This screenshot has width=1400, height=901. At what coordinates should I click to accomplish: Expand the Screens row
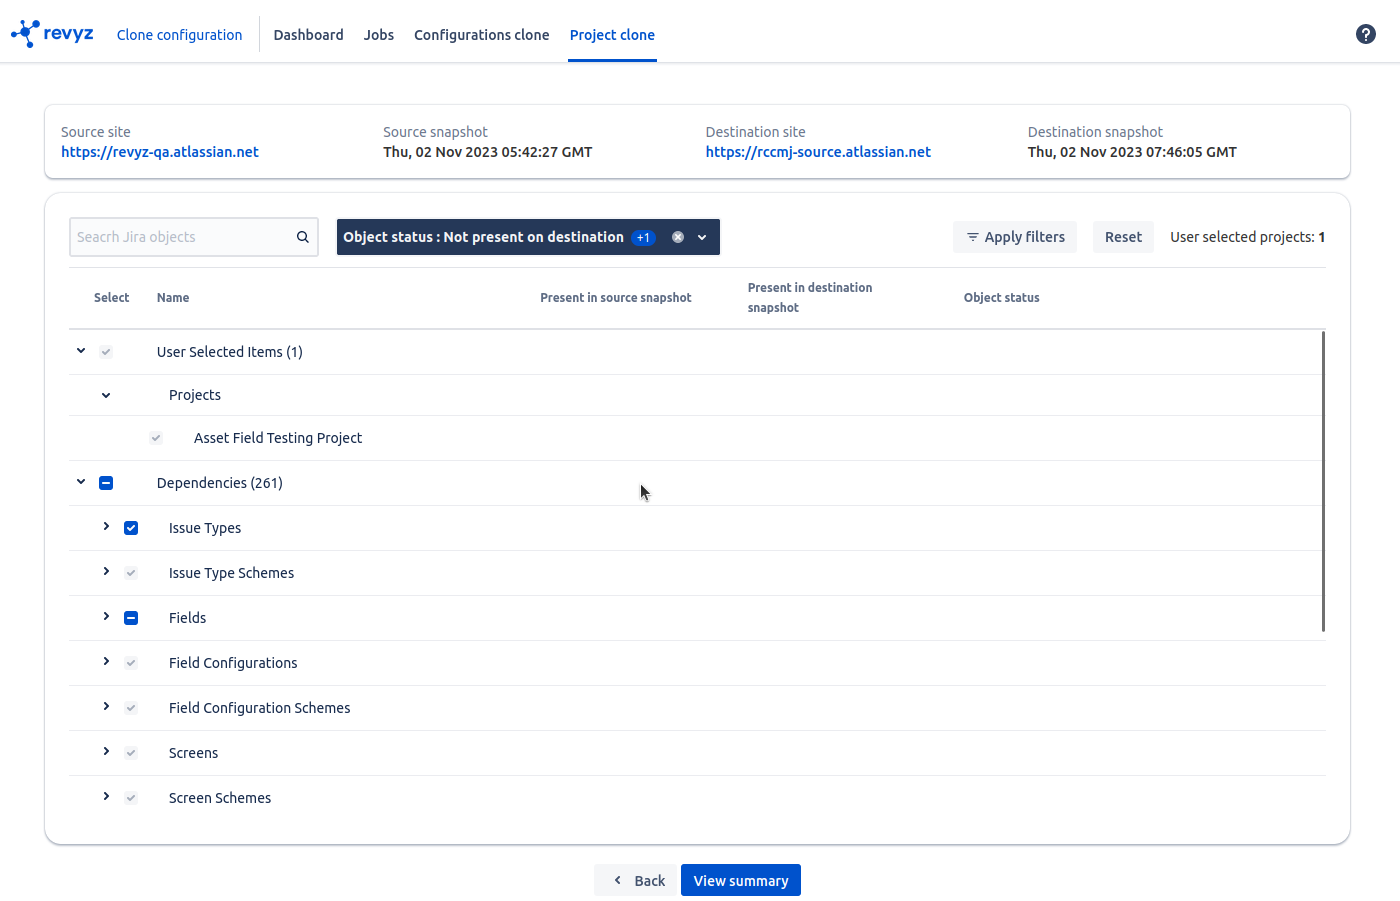pyautogui.click(x=106, y=752)
